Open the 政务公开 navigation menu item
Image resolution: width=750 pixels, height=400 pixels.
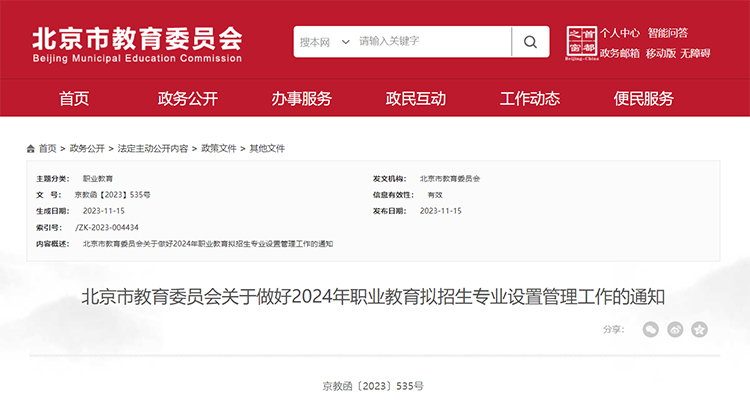(x=188, y=99)
